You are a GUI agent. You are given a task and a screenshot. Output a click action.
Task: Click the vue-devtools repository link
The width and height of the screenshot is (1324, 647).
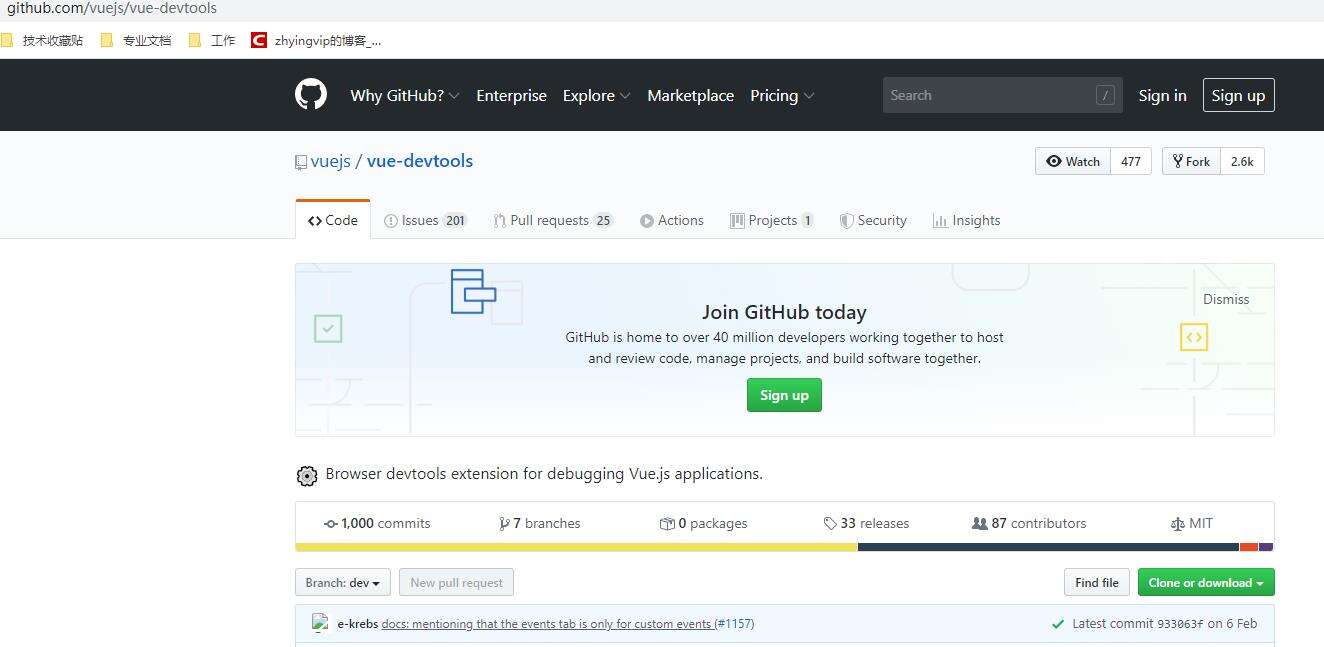coord(420,161)
